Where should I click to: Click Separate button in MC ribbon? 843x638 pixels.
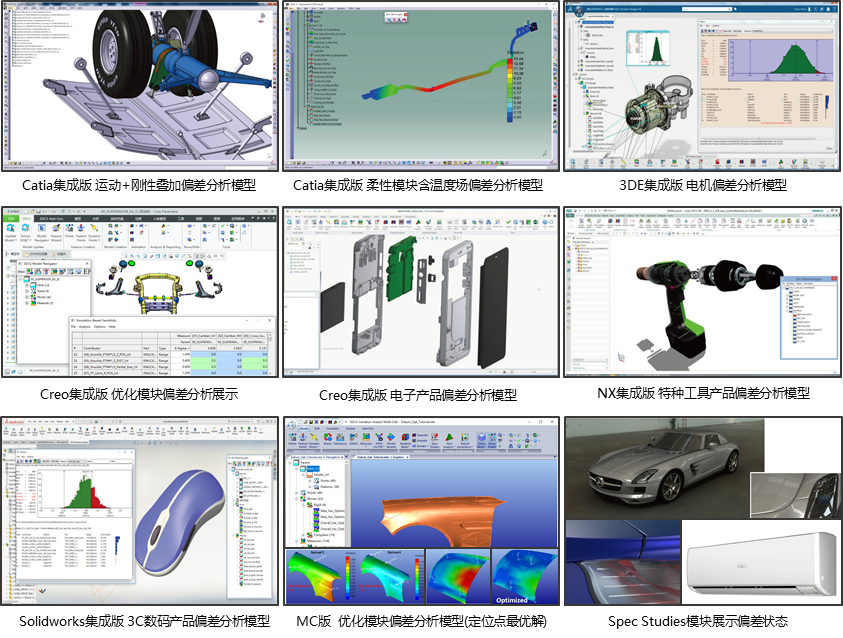pos(420,435)
